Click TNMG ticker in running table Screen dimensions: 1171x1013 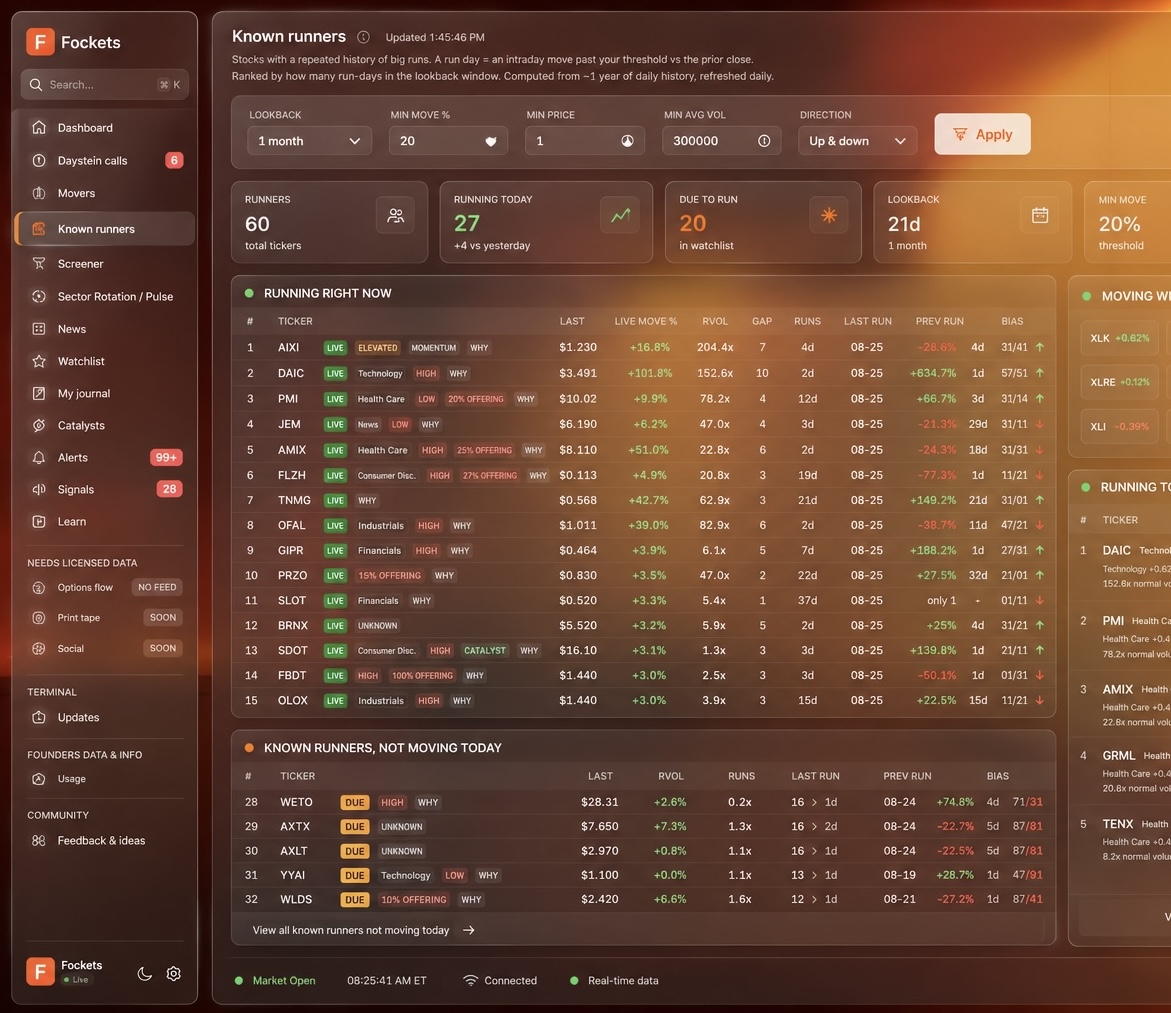[294, 501]
